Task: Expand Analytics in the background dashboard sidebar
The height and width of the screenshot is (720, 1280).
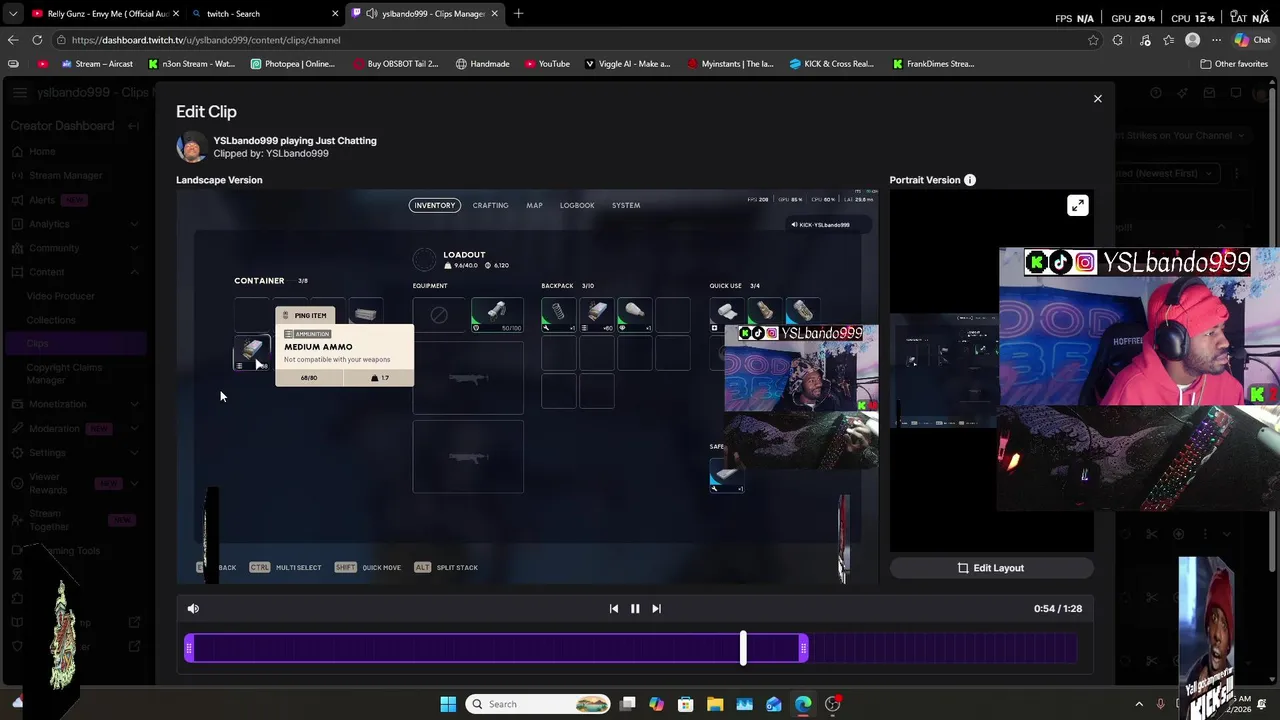Action: point(134,224)
